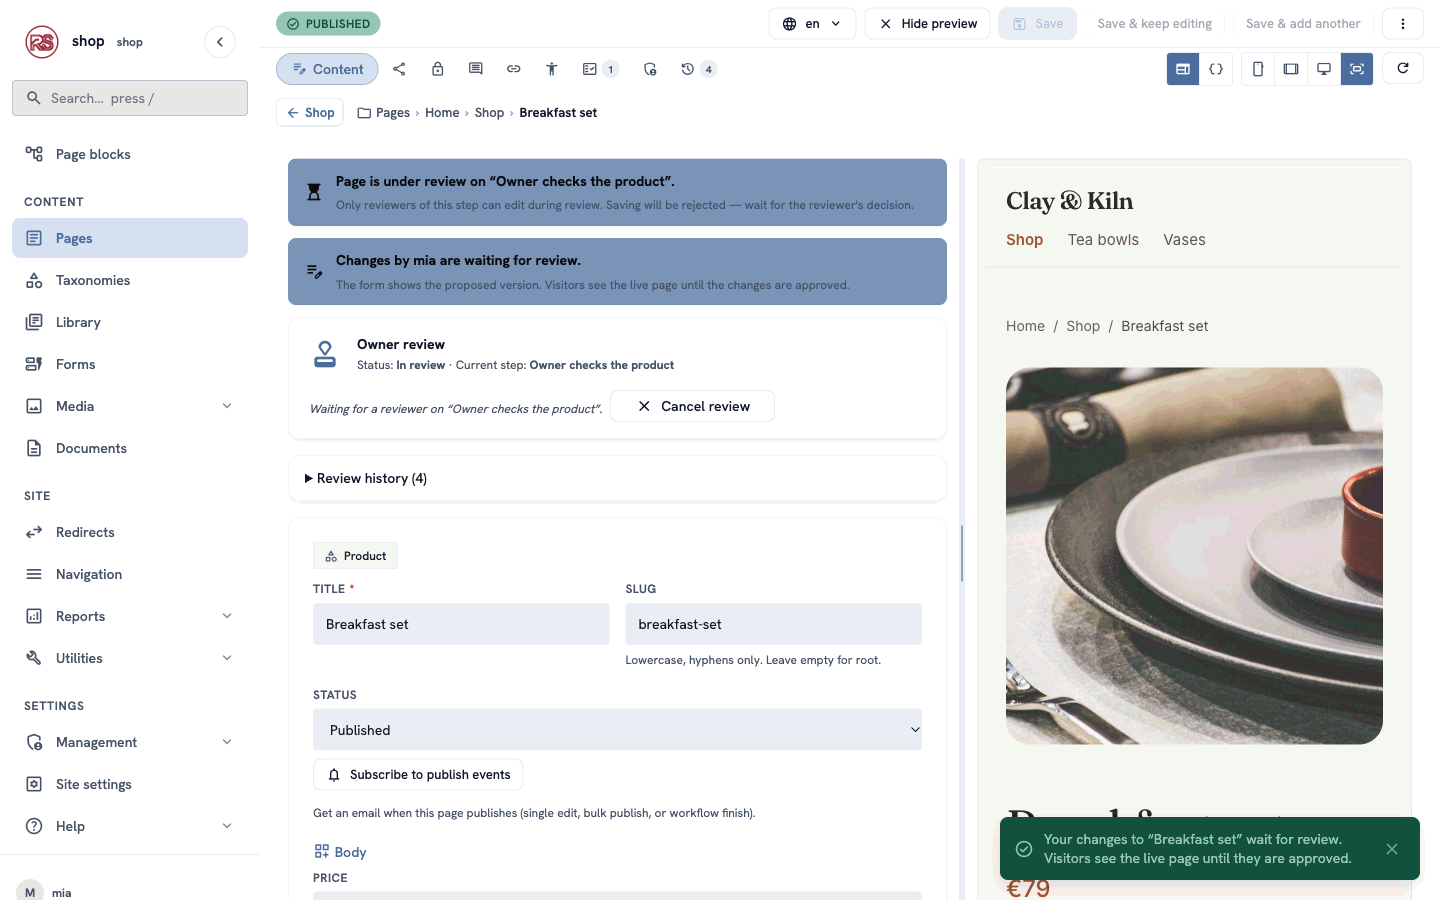Image resolution: width=1440 pixels, height=900 pixels.
Task: Expand the Help sidebar submenu
Action: 227,826
